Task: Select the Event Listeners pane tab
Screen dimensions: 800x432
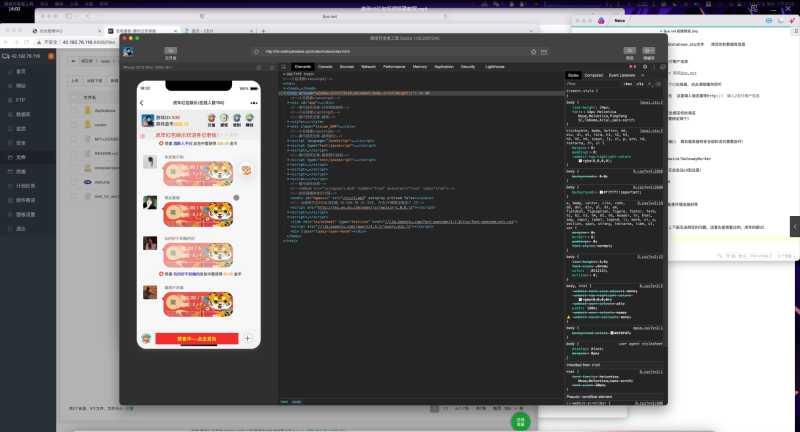Action: (x=621, y=75)
